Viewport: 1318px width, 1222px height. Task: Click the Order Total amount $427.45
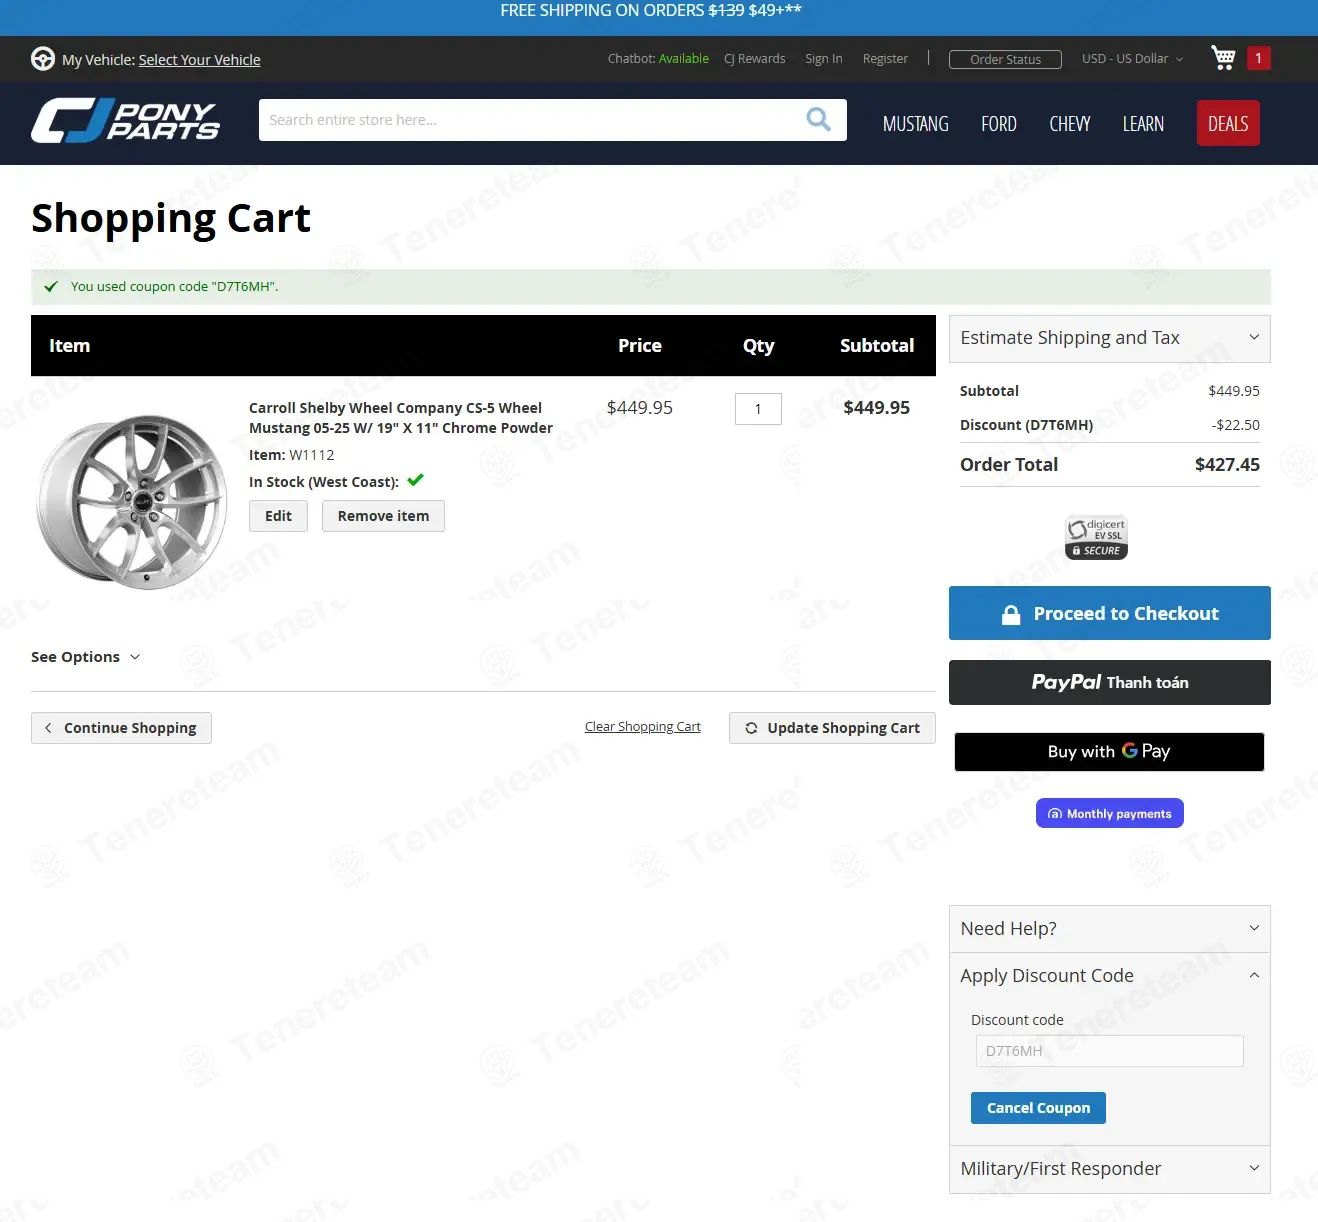coord(1227,465)
